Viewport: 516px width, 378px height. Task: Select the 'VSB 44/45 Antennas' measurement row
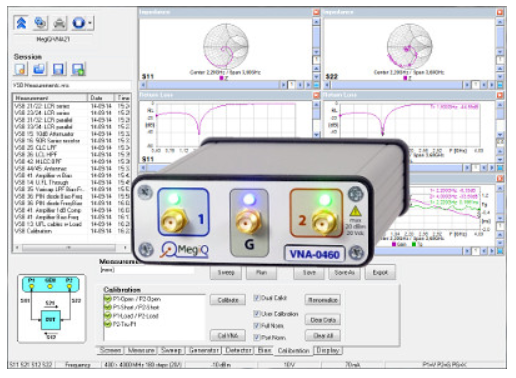point(71,168)
